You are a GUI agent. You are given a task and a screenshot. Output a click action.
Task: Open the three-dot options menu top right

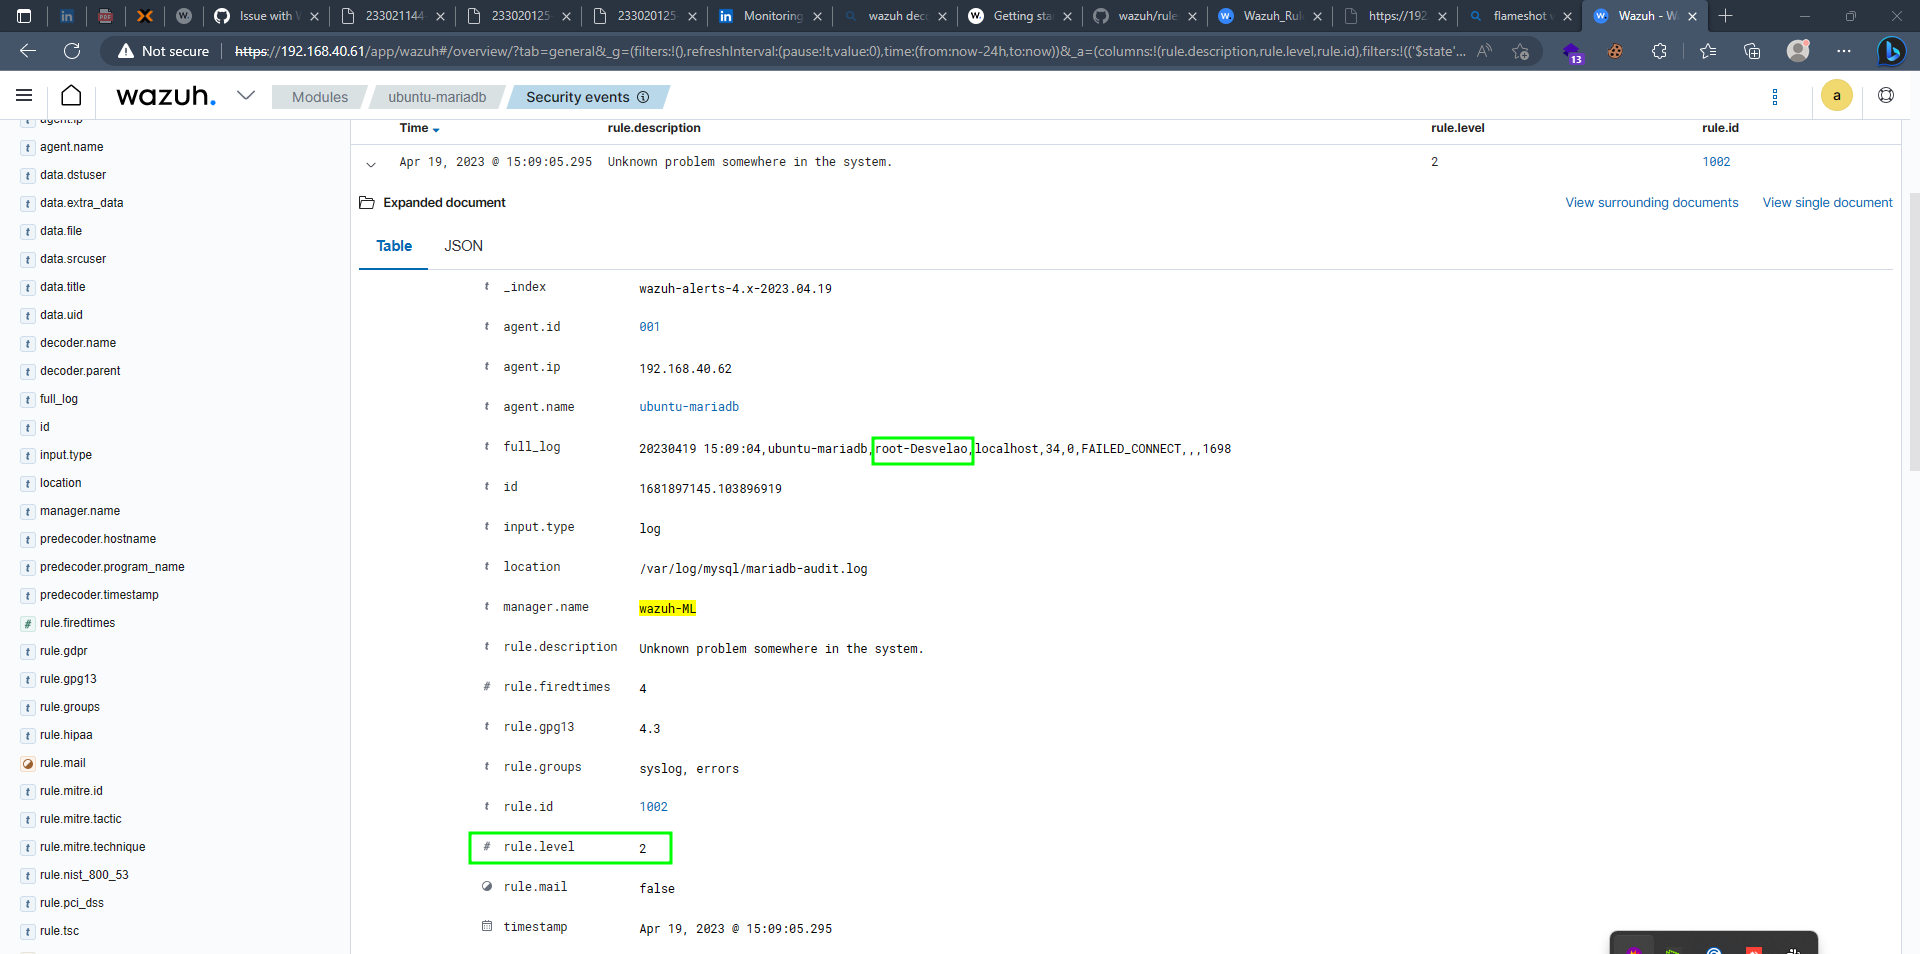coord(1775,97)
